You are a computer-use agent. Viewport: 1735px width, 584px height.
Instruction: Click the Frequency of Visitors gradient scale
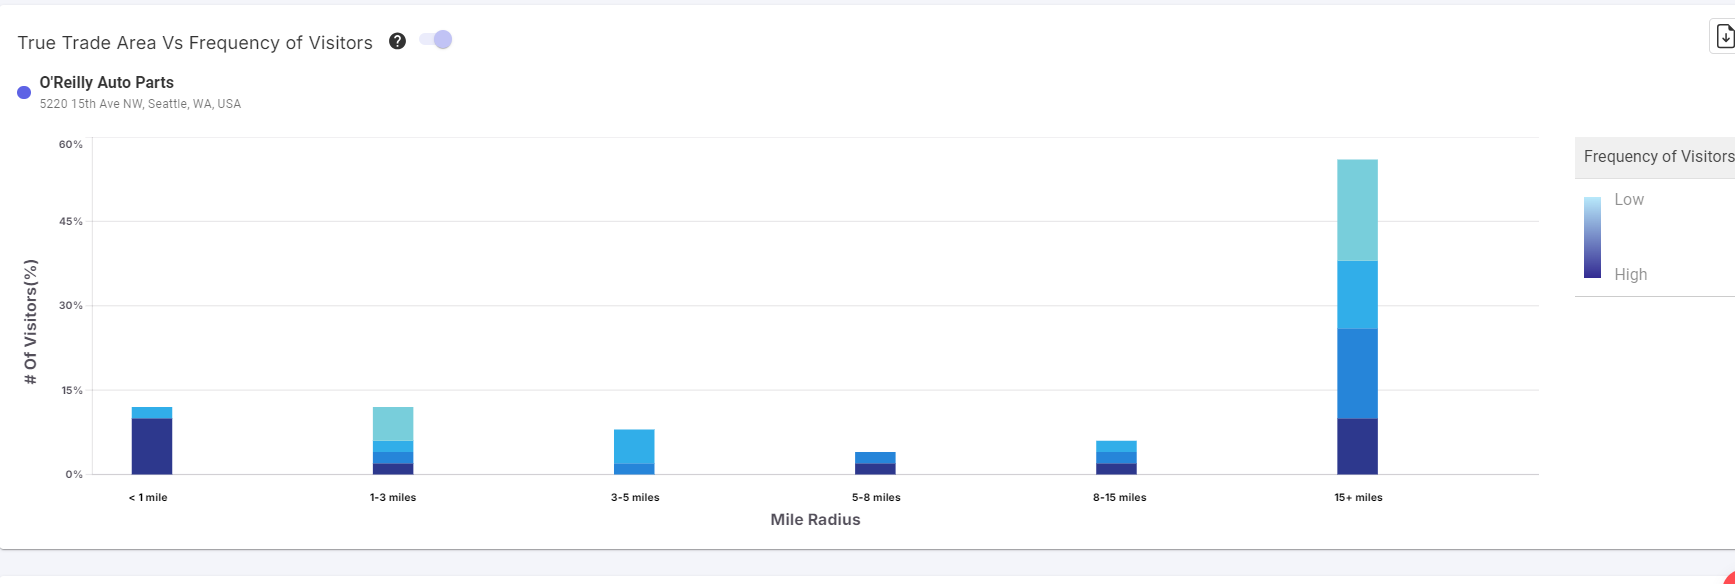(x=1592, y=237)
